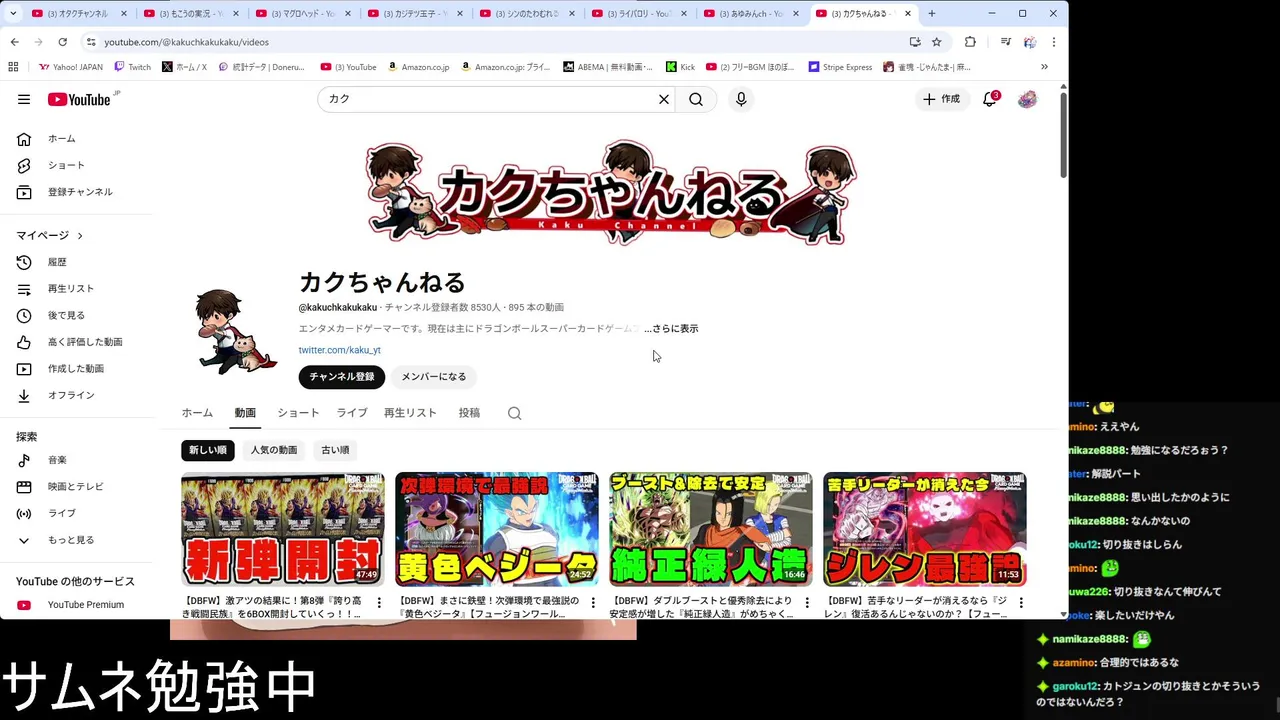Select the 古い順 sort chip
Screen dimensions: 1280x720
coord(335,450)
